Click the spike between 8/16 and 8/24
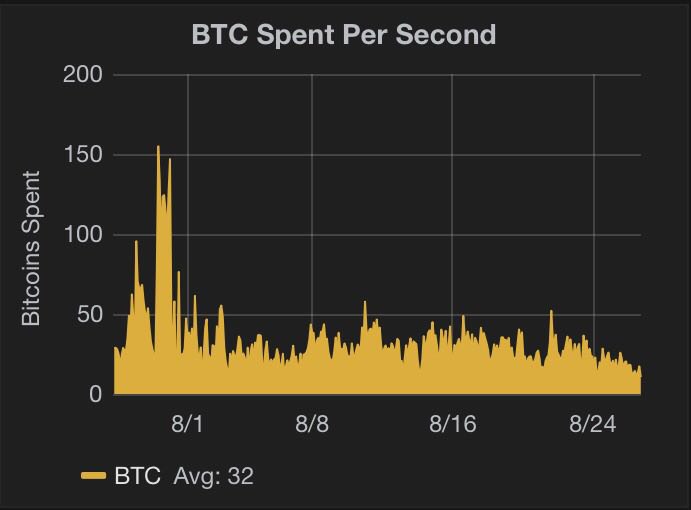The width and height of the screenshot is (691, 510). point(551,313)
